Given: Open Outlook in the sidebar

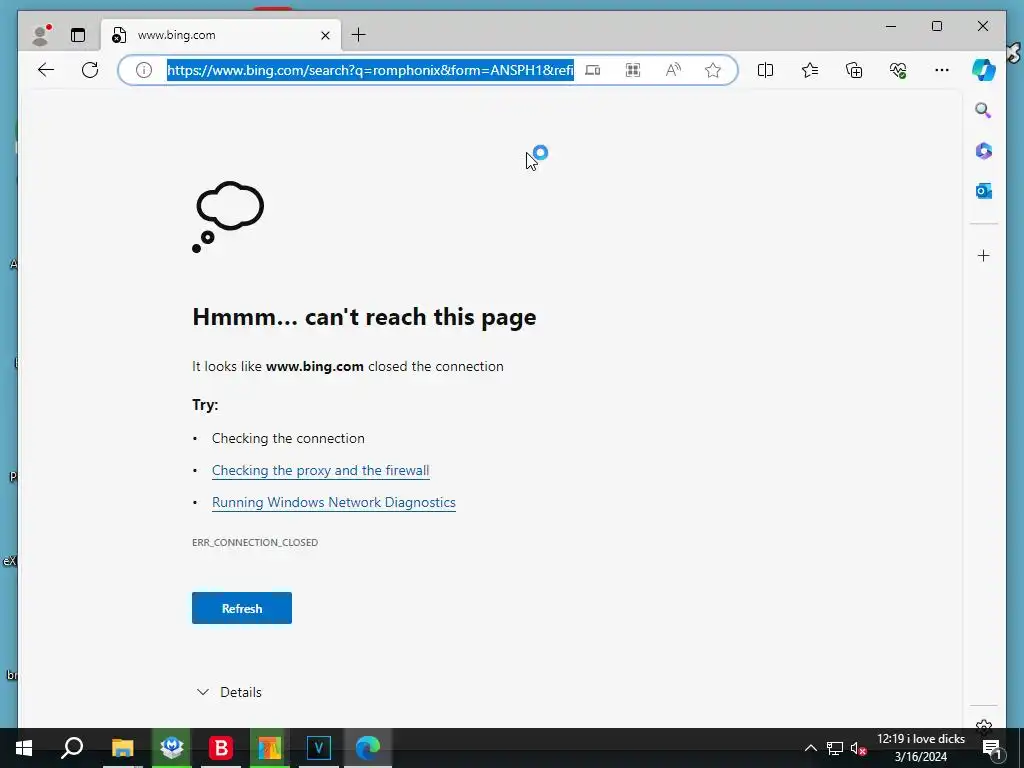Looking at the screenshot, I should pyautogui.click(x=984, y=191).
